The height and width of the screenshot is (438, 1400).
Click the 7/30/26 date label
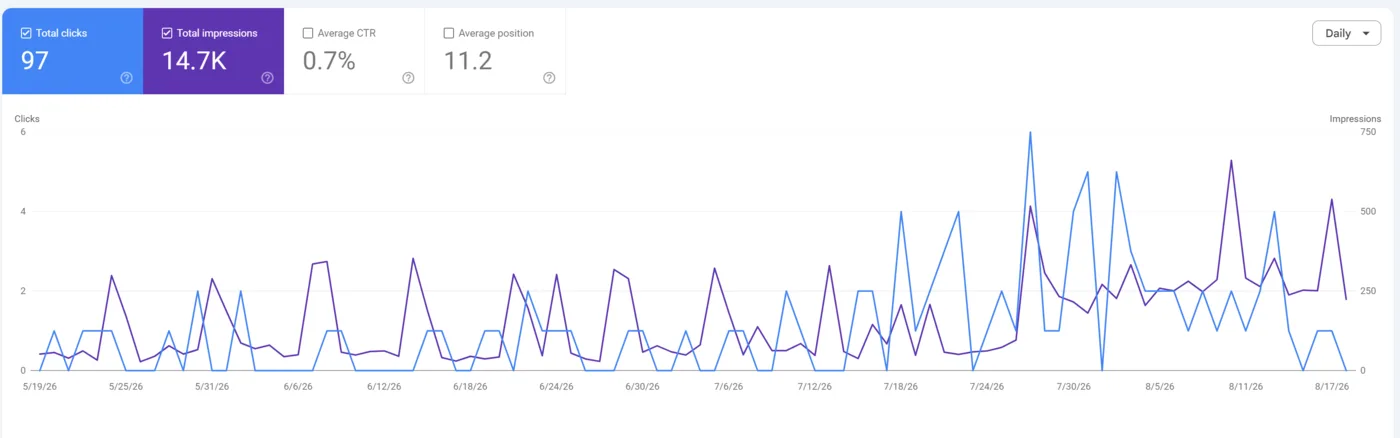(x=1073, y=386)
